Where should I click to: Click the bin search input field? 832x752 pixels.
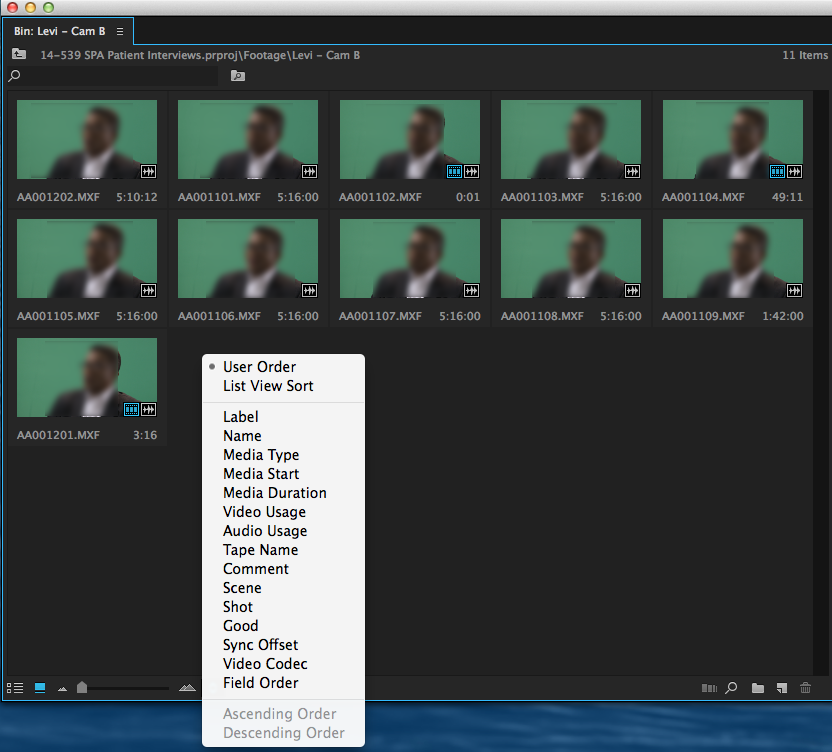coord(119,76)
